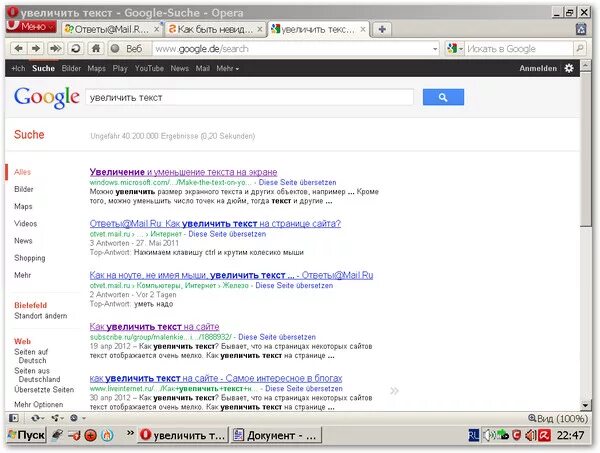This screenshot has width=600, height=453.
Task: Open the Пуск start button
Action: pos(27,435)
